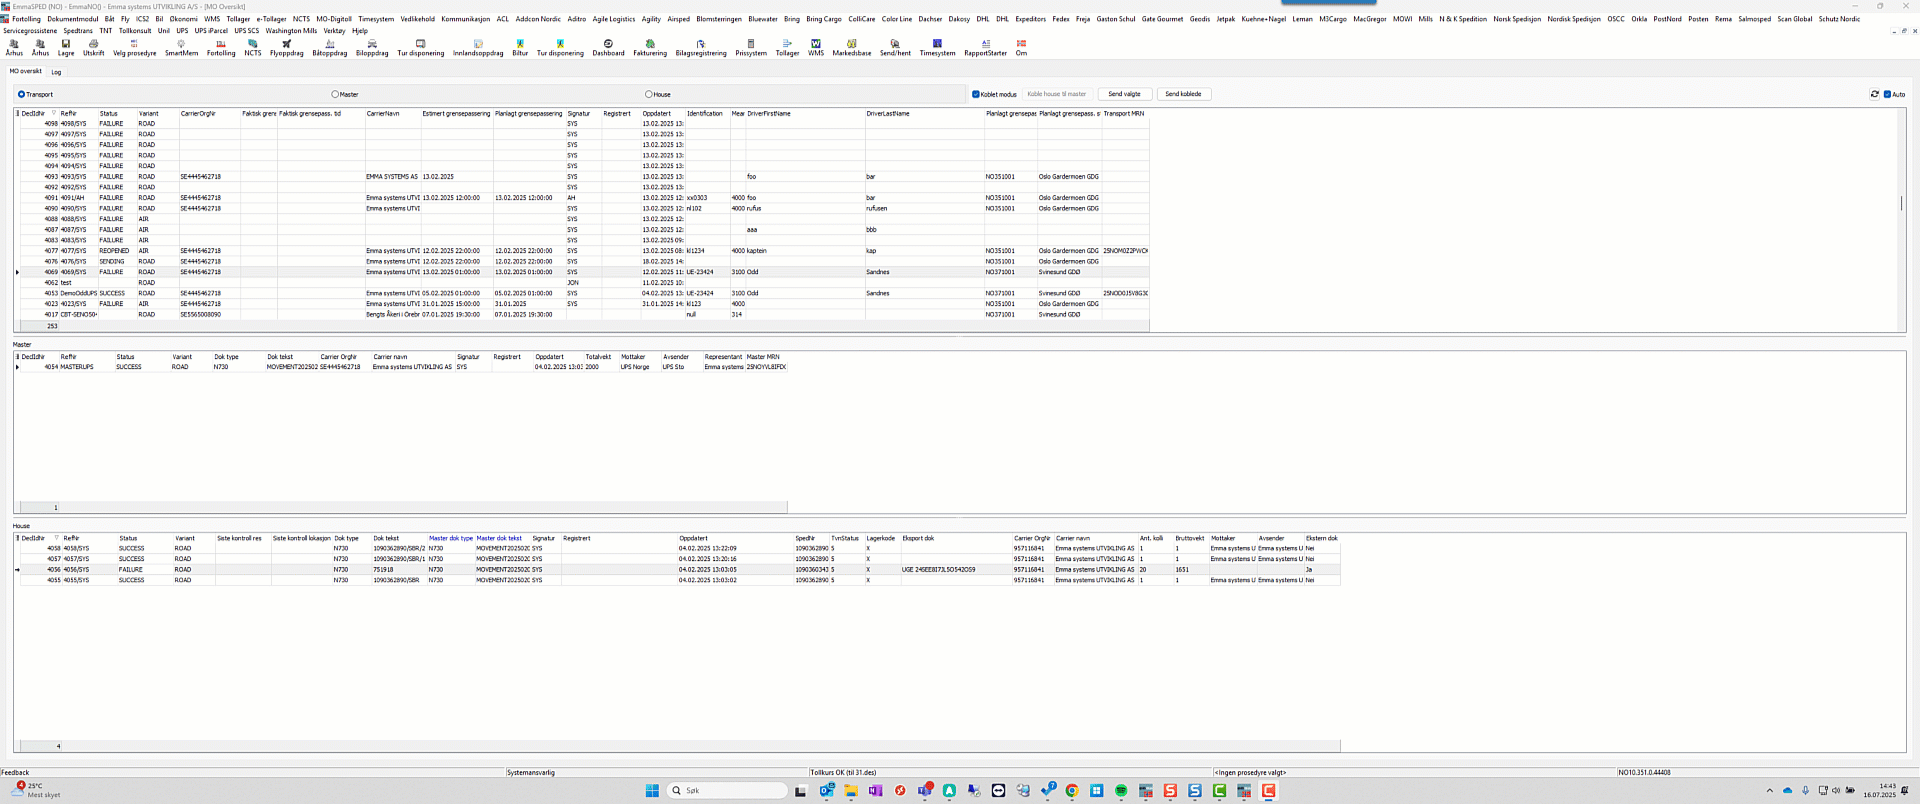Screen dimensions: 1920x804
Task: Open the Bilagsregistrering toolbar icon
Action: [700, 48]
